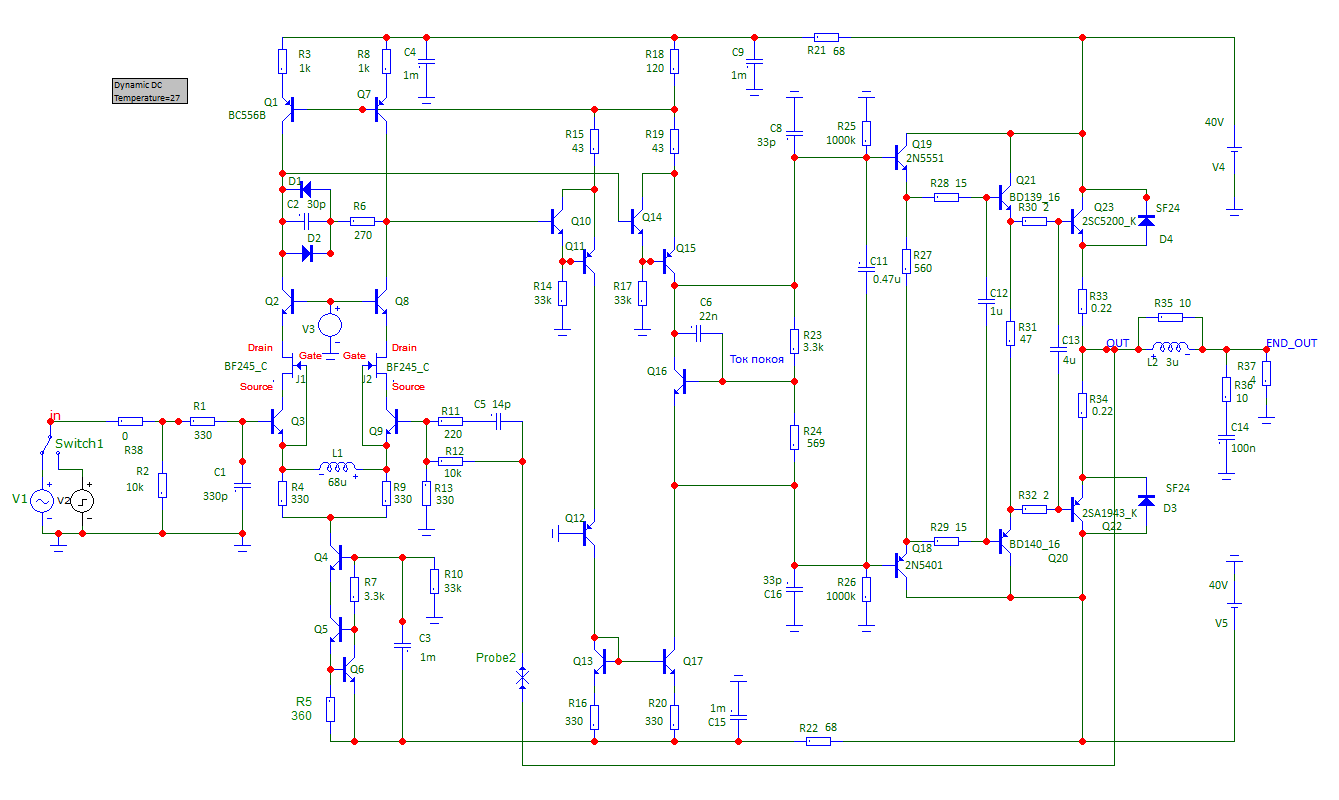The image size is (1339, 800).
Task: Click the '14p' value of C5
Action: tap(501, 405)
